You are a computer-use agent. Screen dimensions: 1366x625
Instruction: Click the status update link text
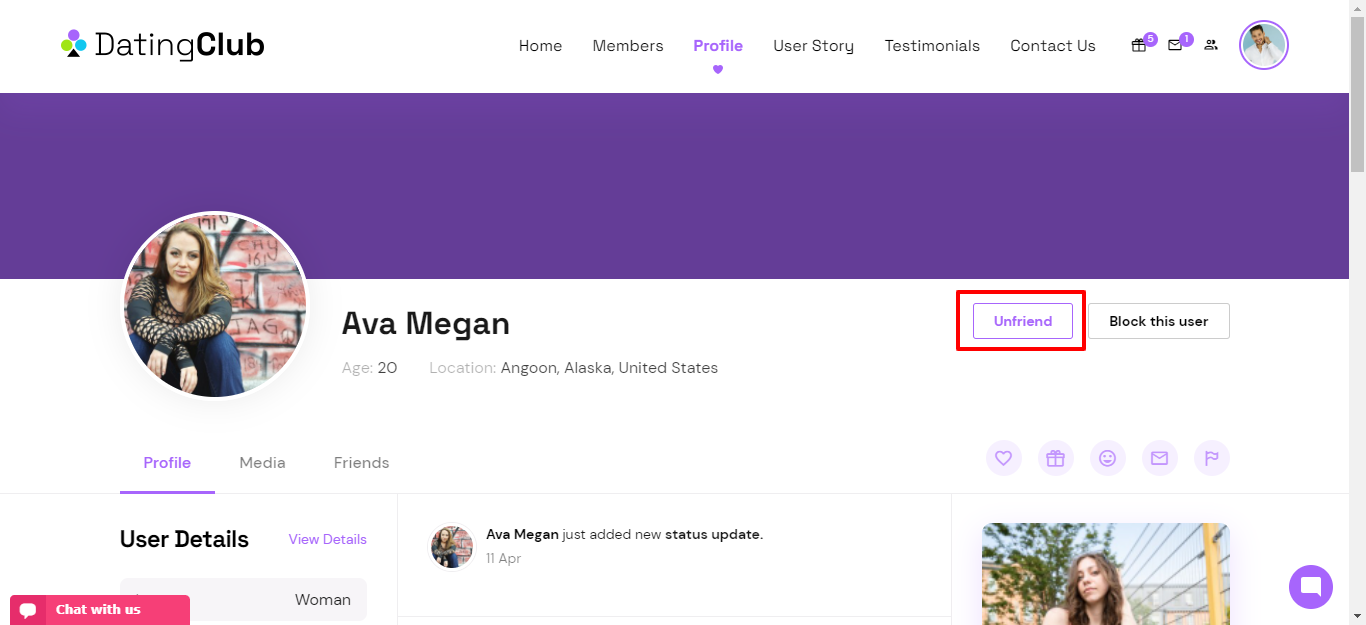(x=712, y=534)
